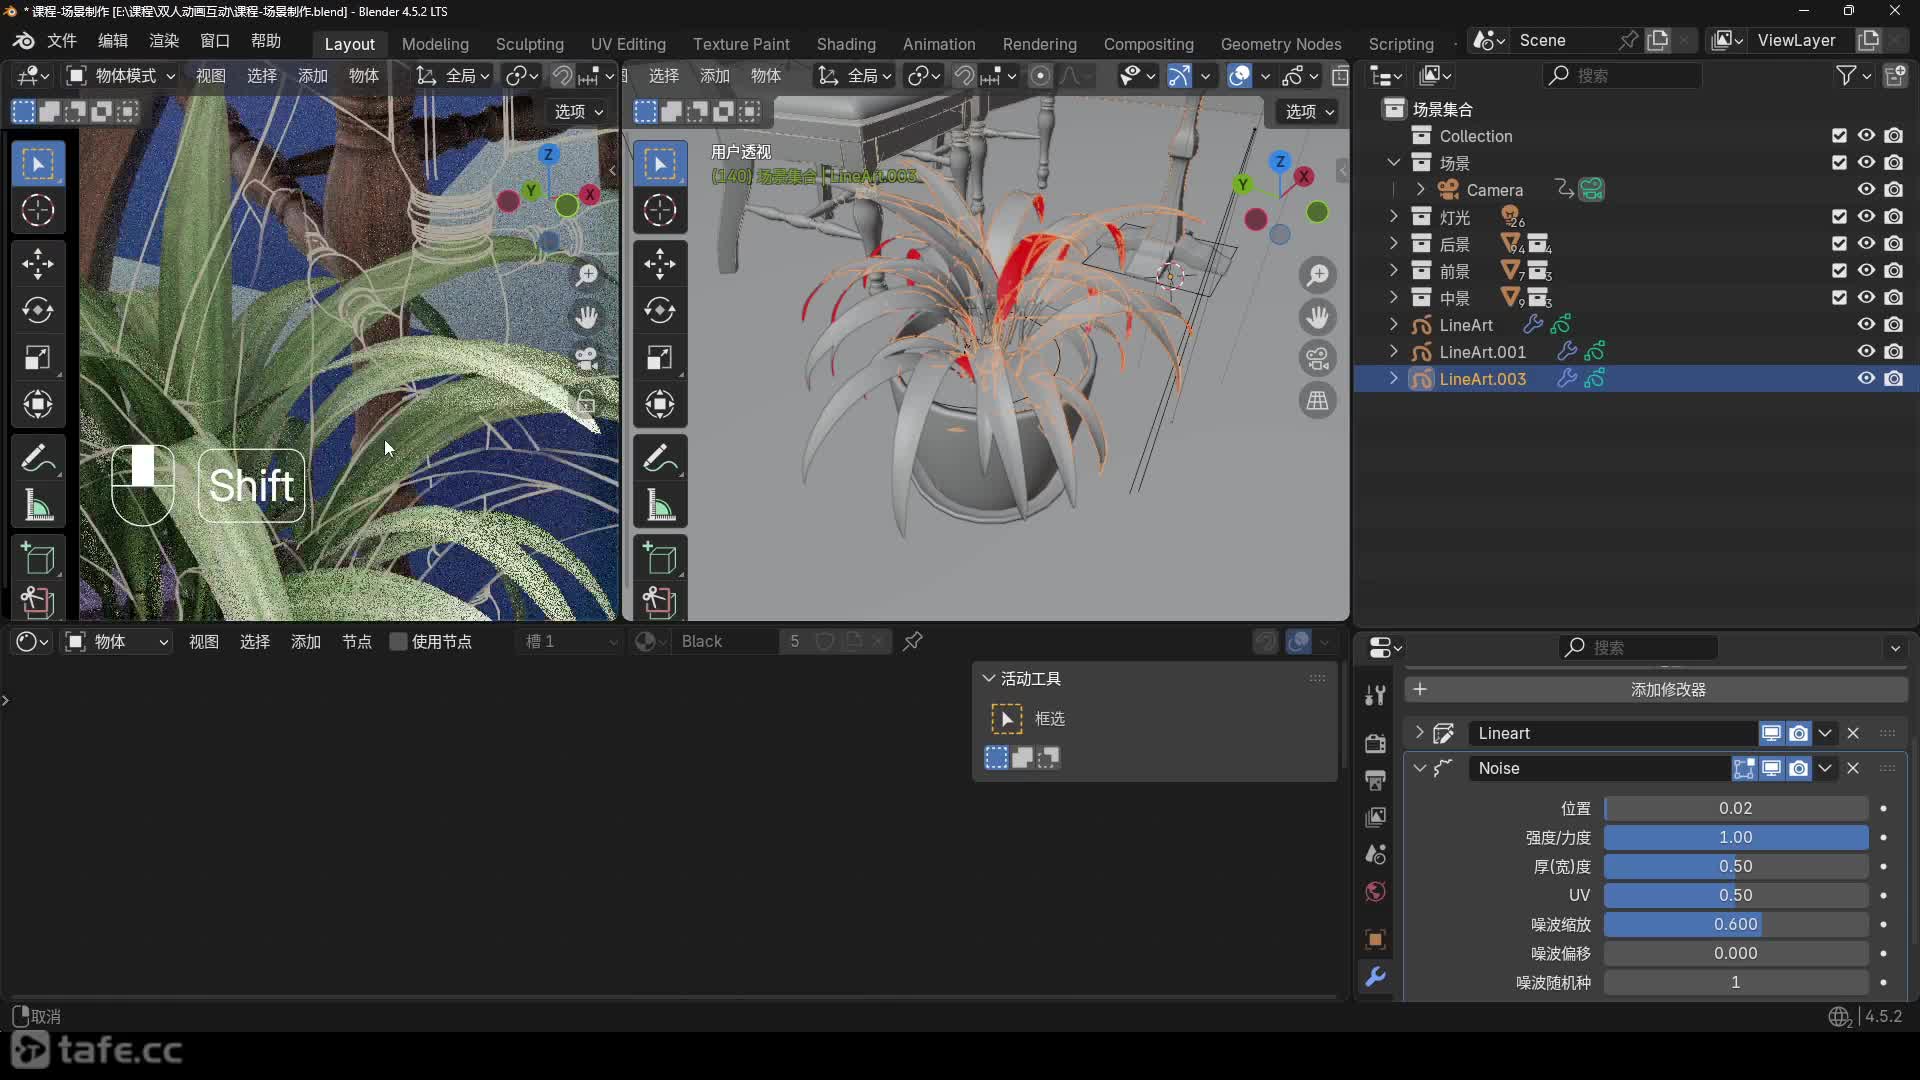
Task: Pick the Annotate tool in left toolbar
Action: click(x=38, y=459)
